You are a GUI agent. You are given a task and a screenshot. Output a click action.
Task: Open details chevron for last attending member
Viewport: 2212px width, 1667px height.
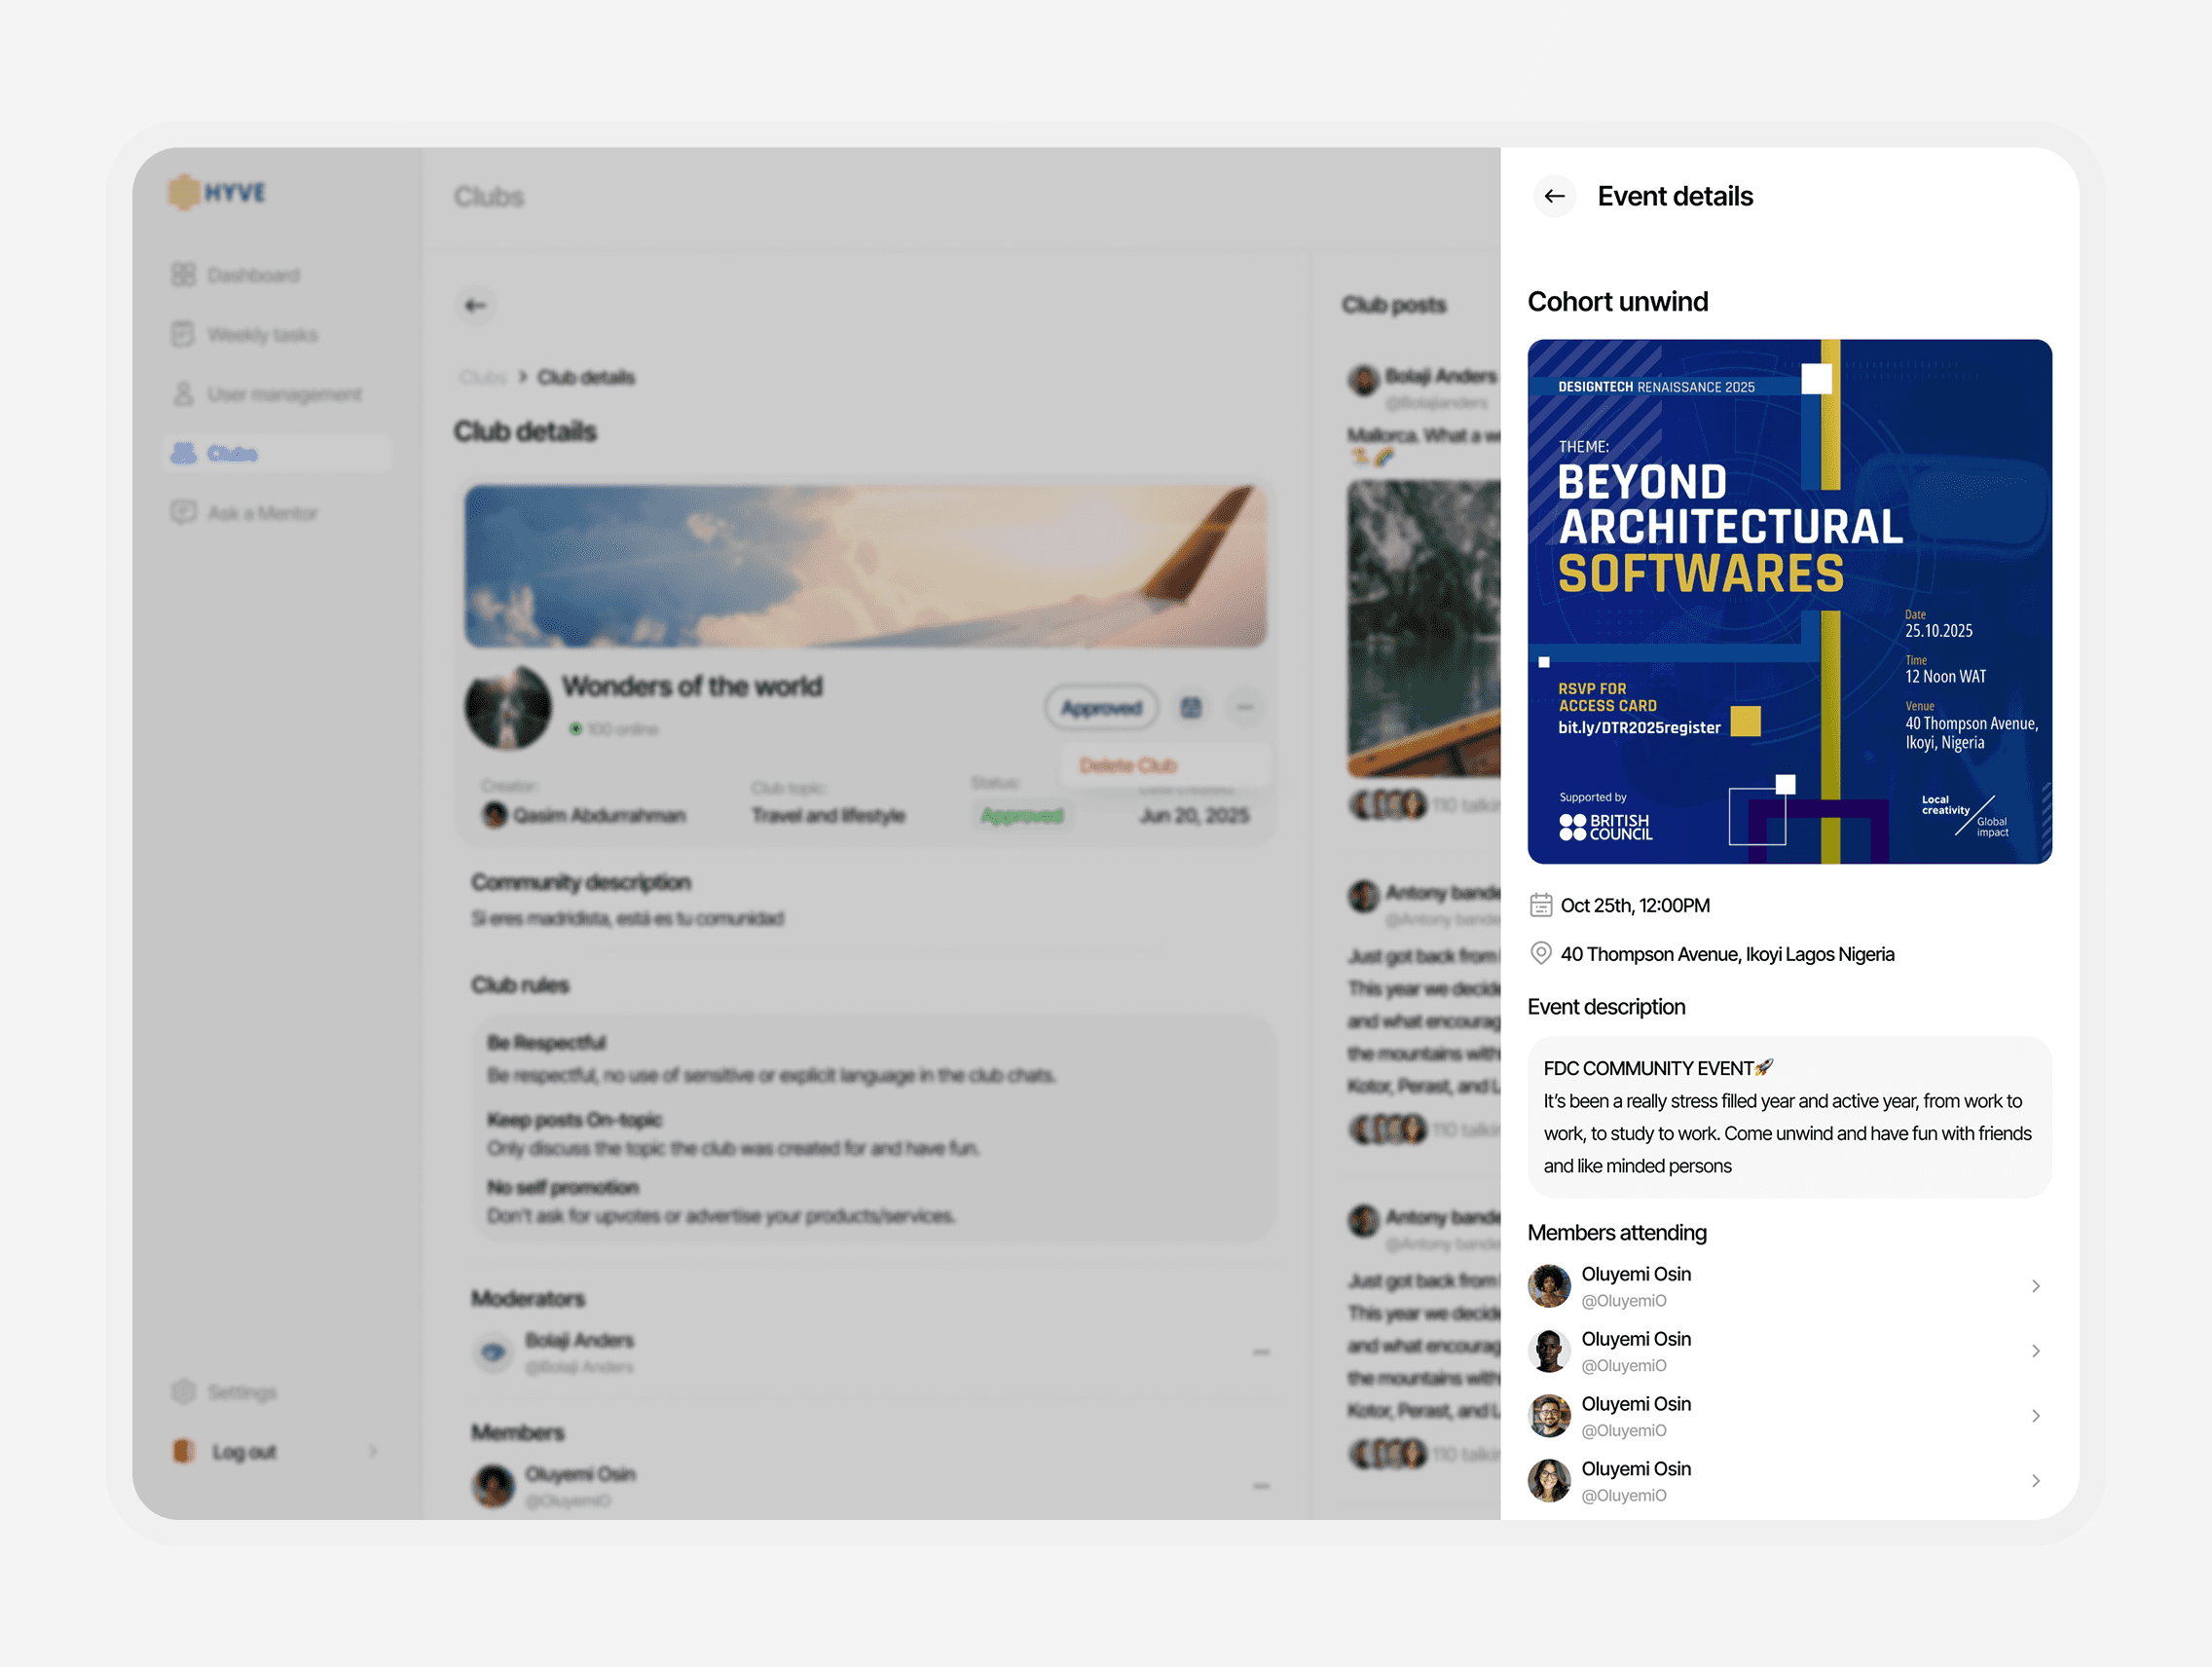click(x=2036, y=1480)
